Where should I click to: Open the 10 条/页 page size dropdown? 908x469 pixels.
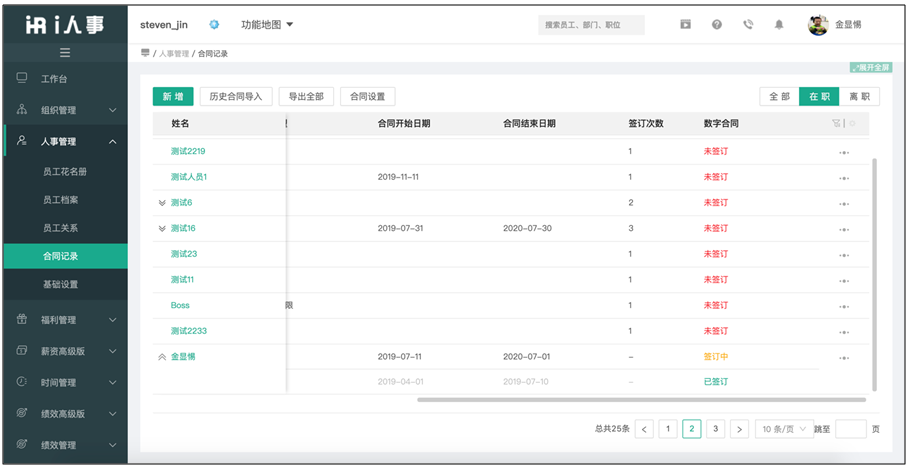(785, 429)
